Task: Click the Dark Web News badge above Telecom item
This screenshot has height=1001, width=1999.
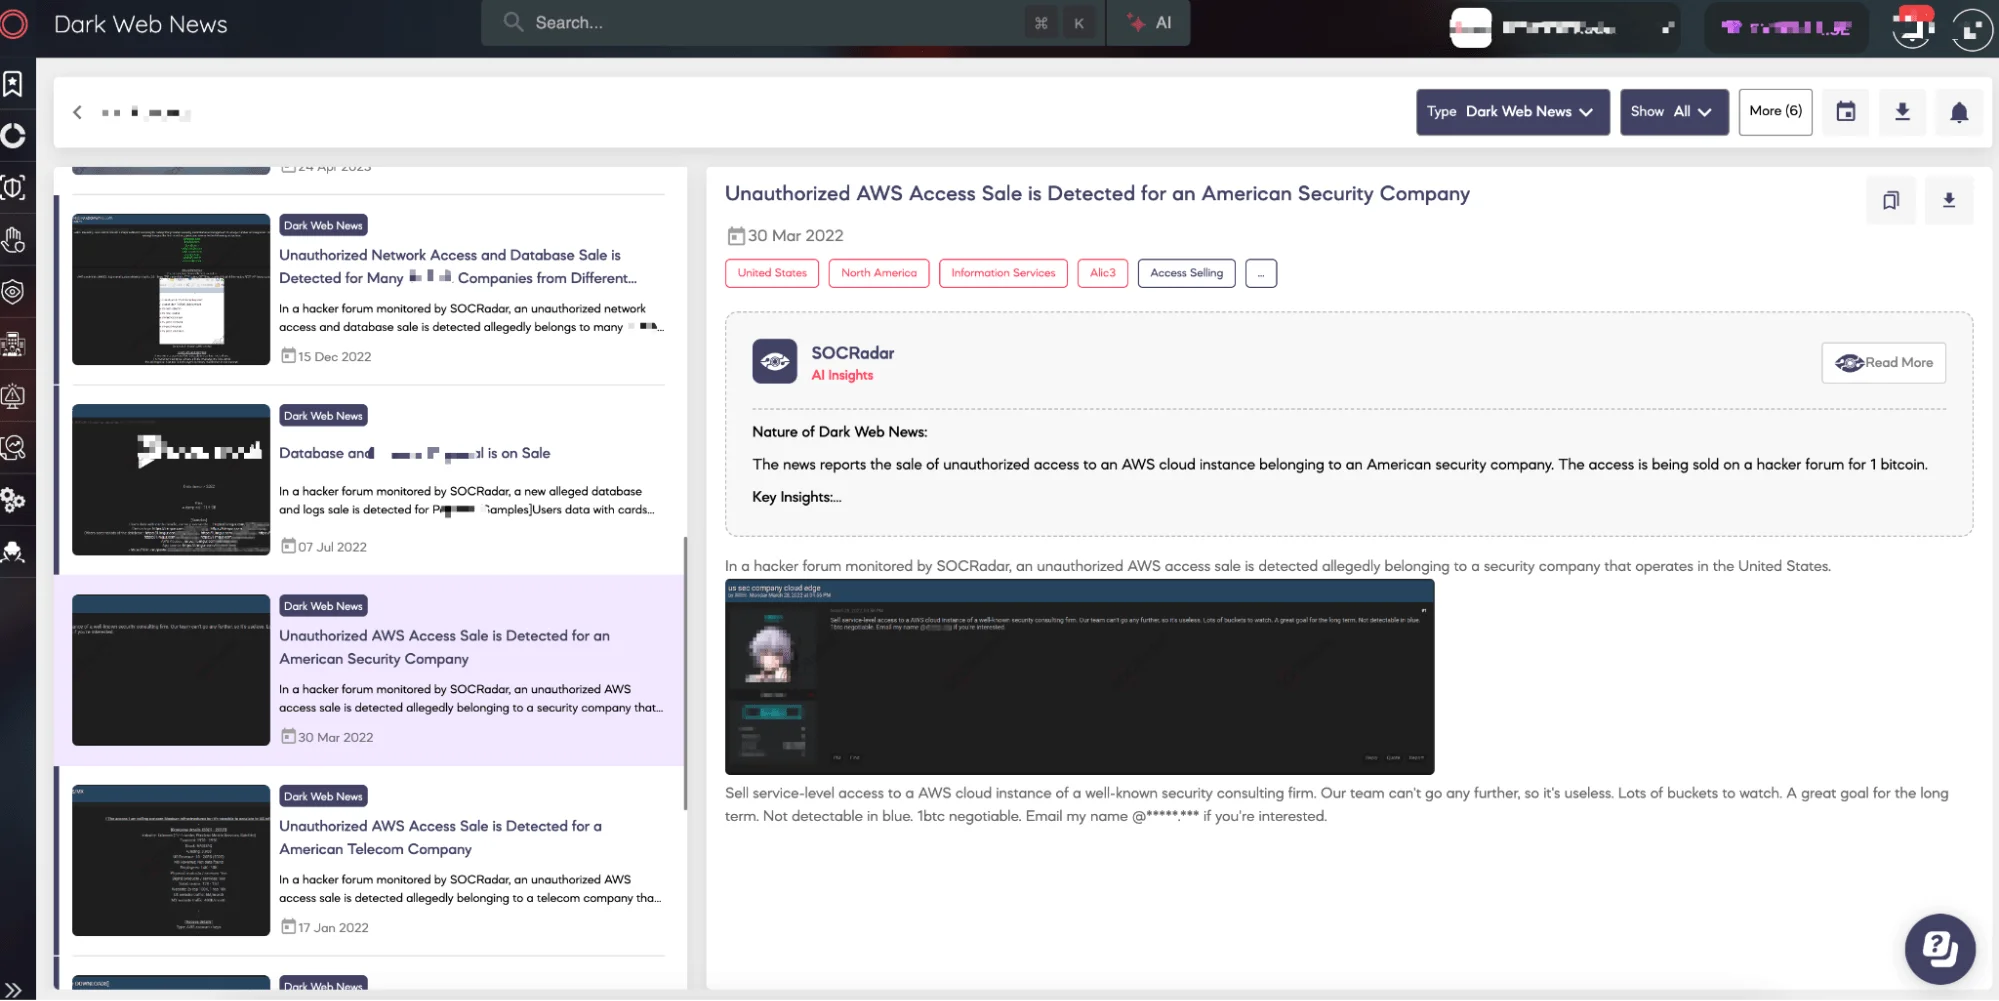Action: pyautogui.click(x=323, y=796)
